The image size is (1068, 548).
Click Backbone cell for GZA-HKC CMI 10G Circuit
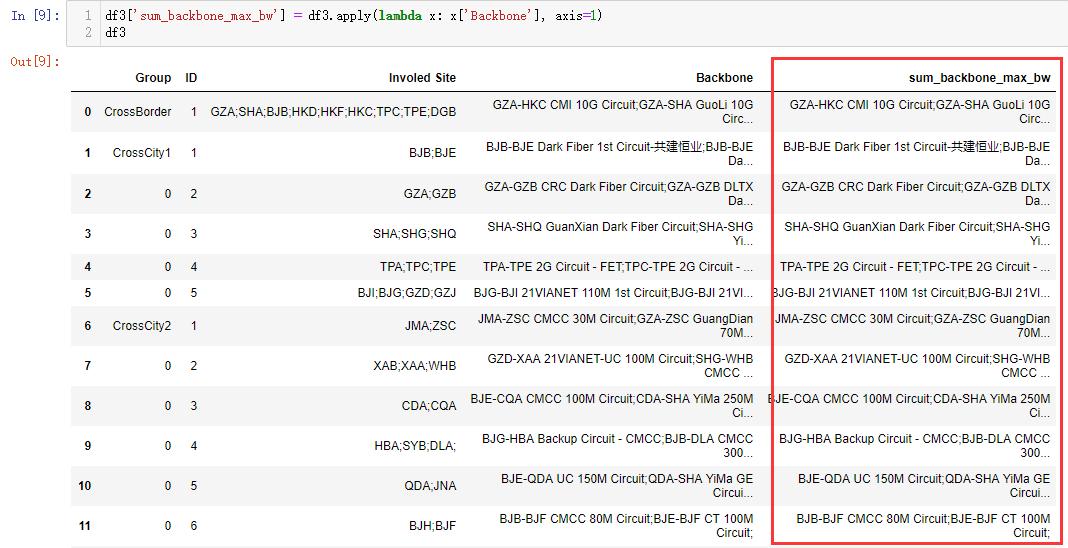(623, 112)
